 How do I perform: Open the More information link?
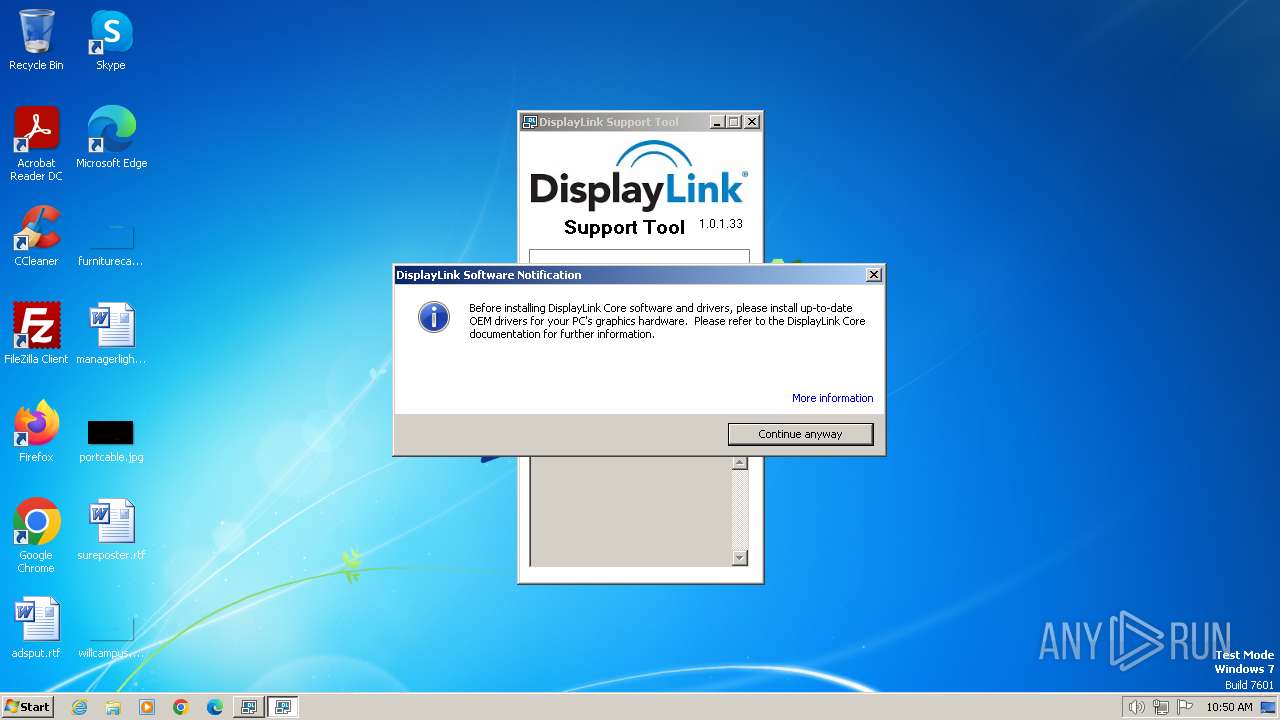pyautogui.click(x=832, y=398)
